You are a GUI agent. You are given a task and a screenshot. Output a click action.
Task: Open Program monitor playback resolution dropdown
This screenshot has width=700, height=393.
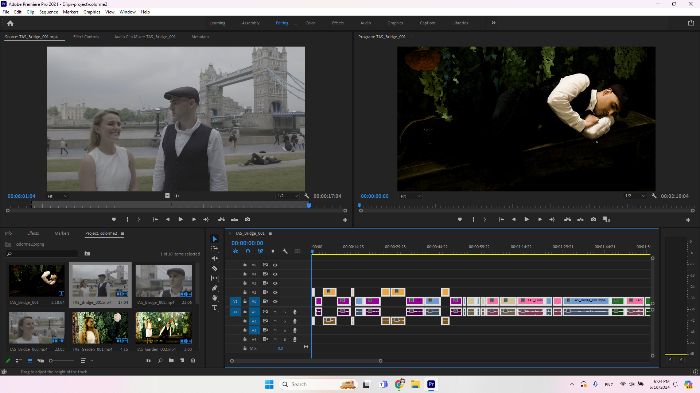[636, 196]
